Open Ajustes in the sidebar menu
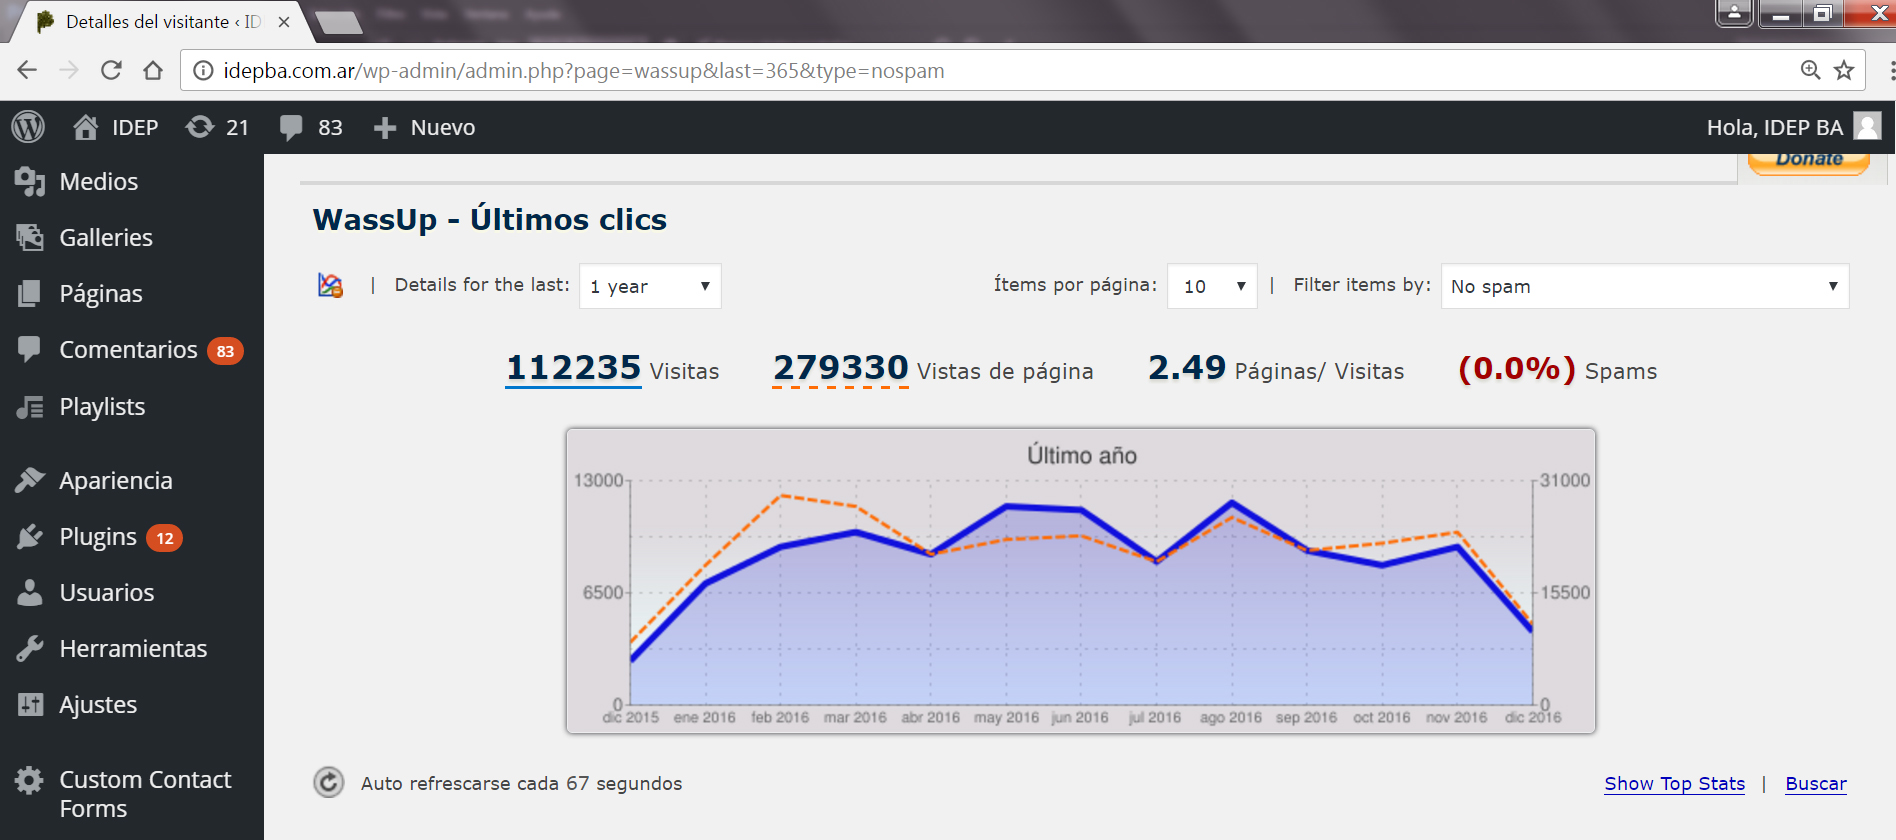The width and height of the screenshot is (1896, 840). pyautogui.click(x=98, y=705)
